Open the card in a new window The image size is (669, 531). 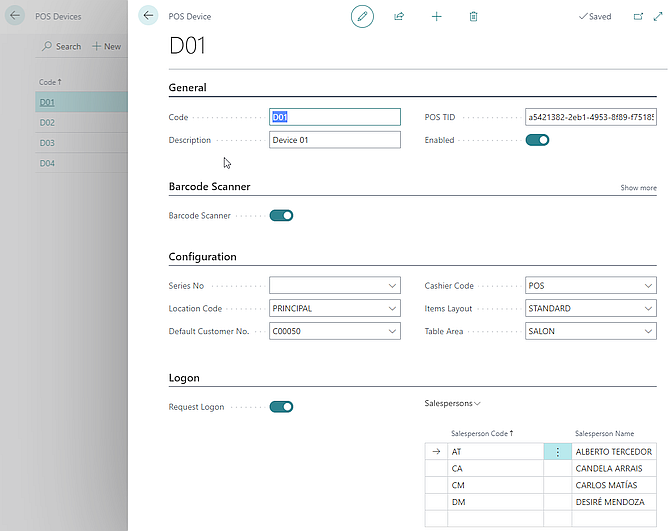(x=638, y=16)
